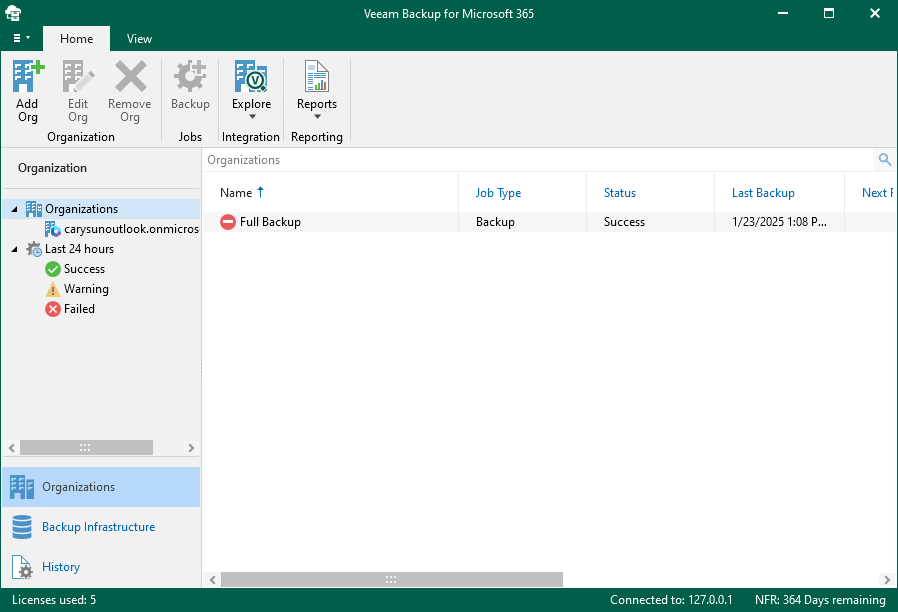The height and width of the screenshot is (612, 898).
Task: Sort by the Name column header
Action: click(x=236, y=193)
